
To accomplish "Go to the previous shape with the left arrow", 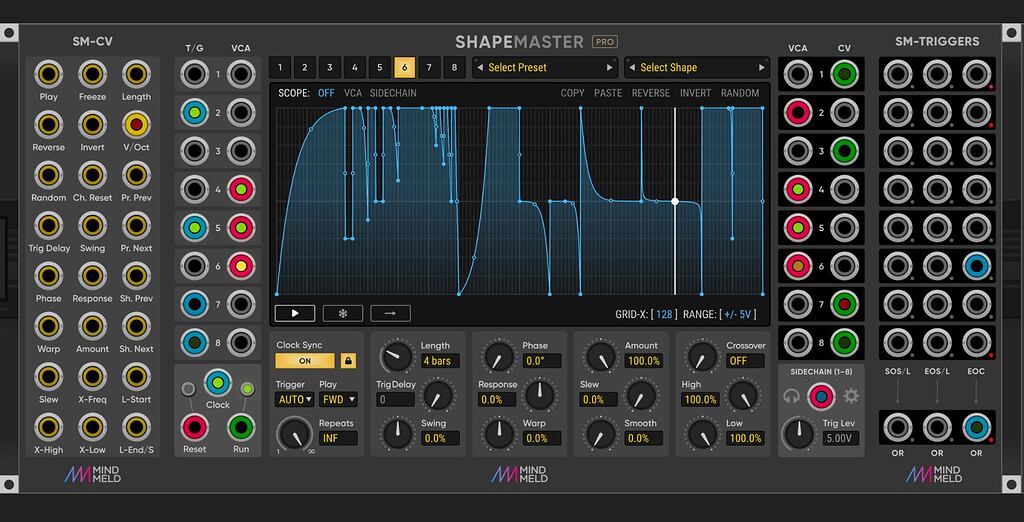I will 632,67.
